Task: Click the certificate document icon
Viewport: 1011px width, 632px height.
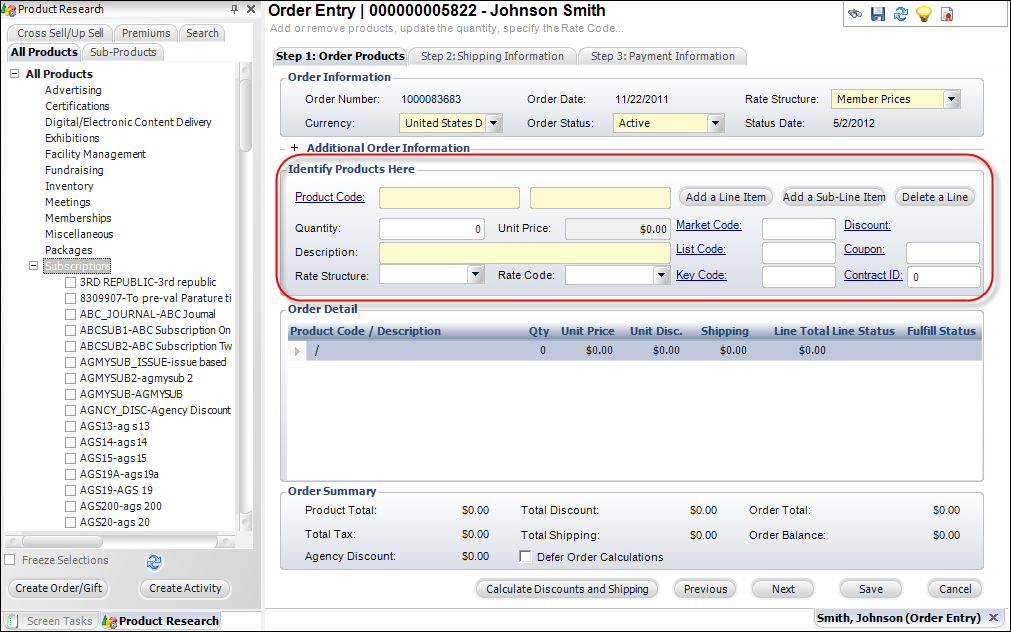Action: 946,14
